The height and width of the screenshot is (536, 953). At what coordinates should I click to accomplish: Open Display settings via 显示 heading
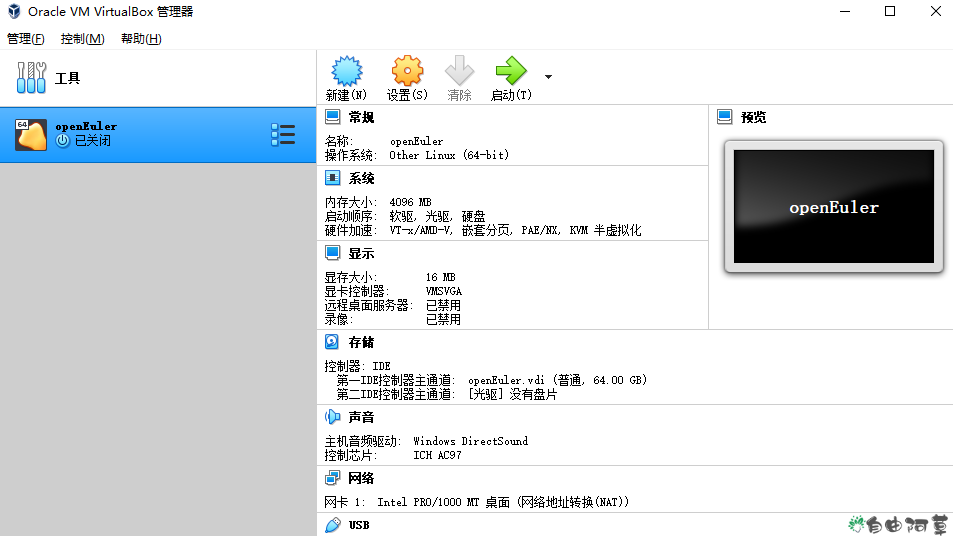point(361,253)
